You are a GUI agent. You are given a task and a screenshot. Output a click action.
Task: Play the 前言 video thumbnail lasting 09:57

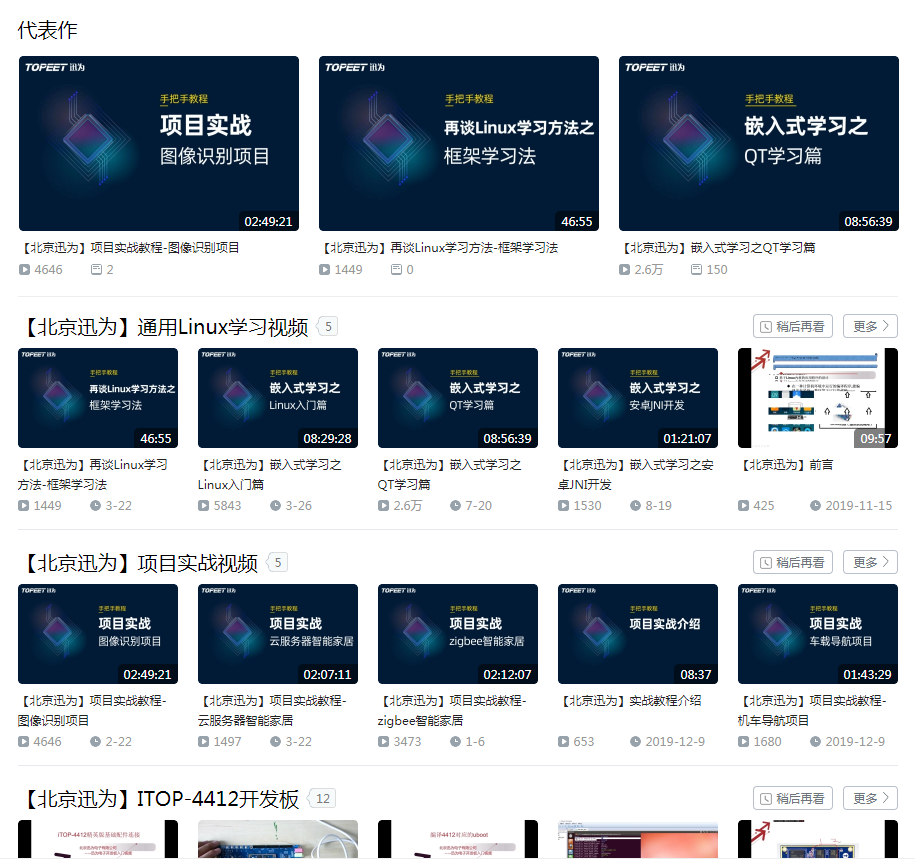click(818, 398)
